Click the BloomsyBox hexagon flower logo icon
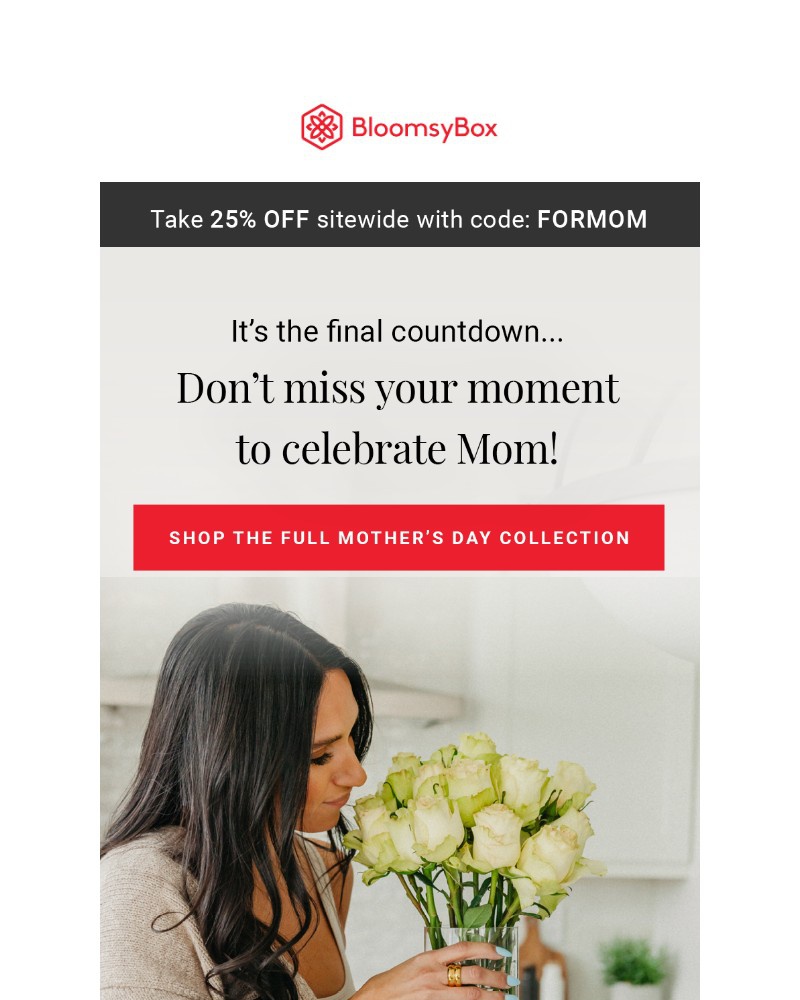Screen dimensions: 800x1000 (x=322, y=127)
